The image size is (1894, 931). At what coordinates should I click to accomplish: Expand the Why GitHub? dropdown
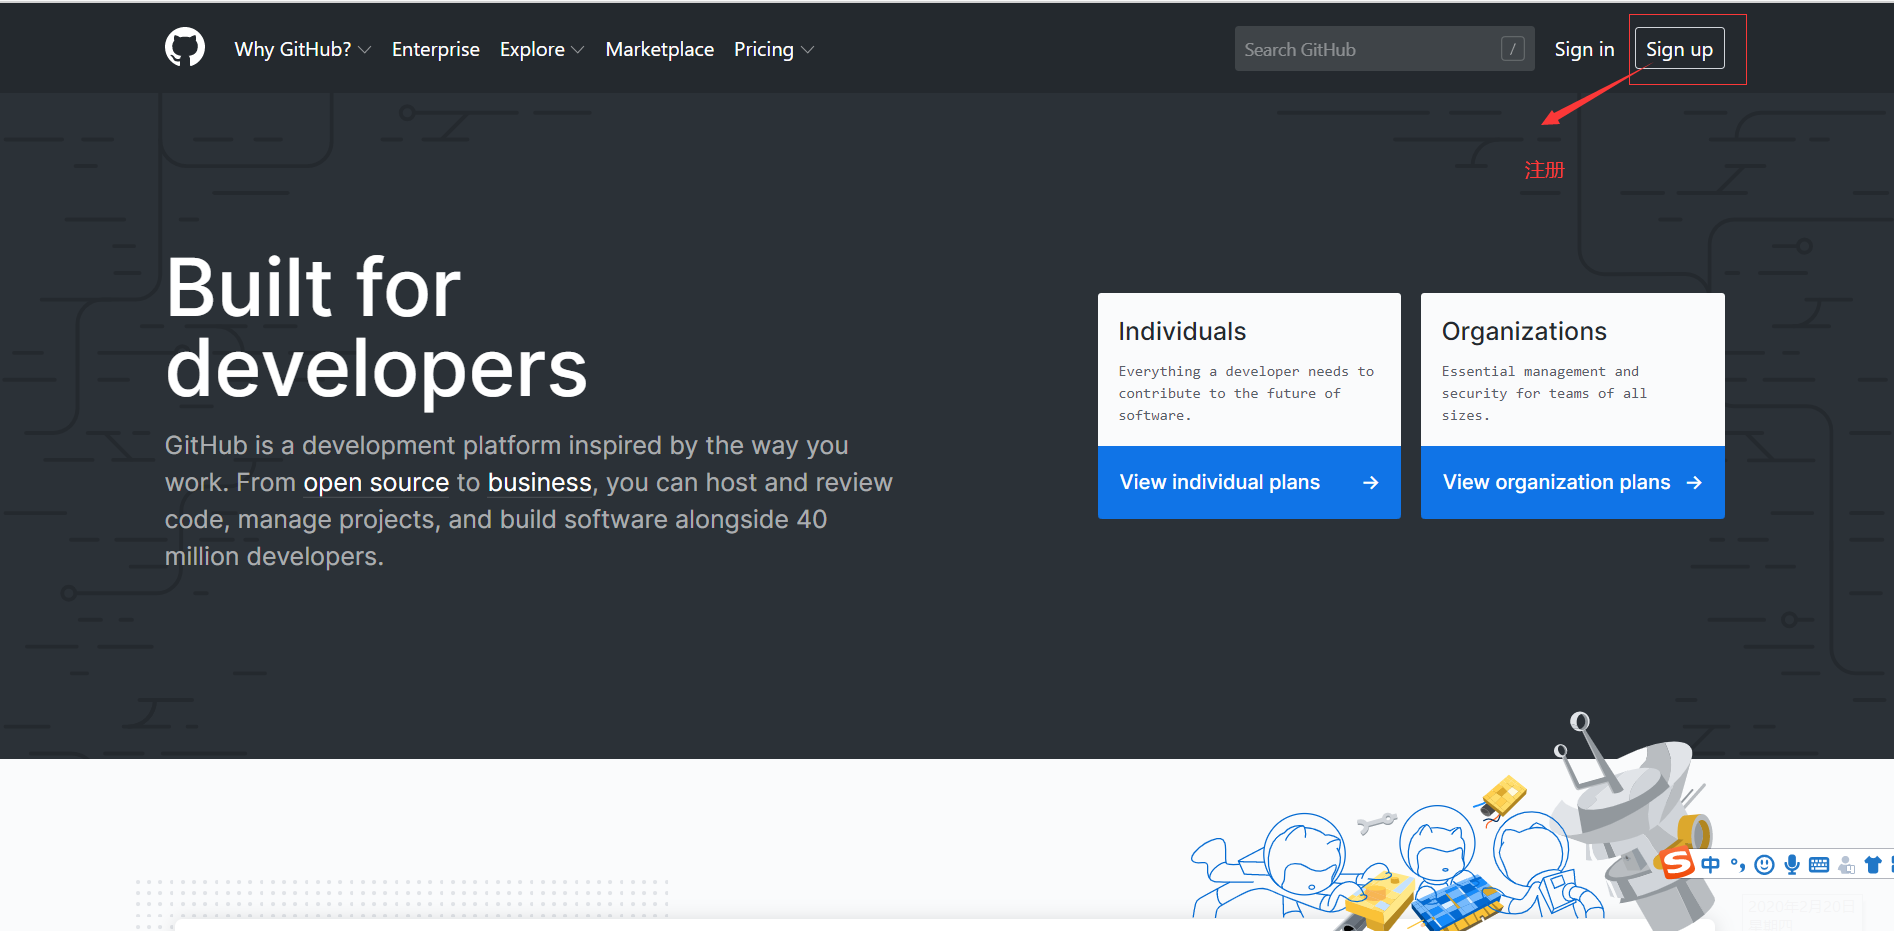coord(302,49)
